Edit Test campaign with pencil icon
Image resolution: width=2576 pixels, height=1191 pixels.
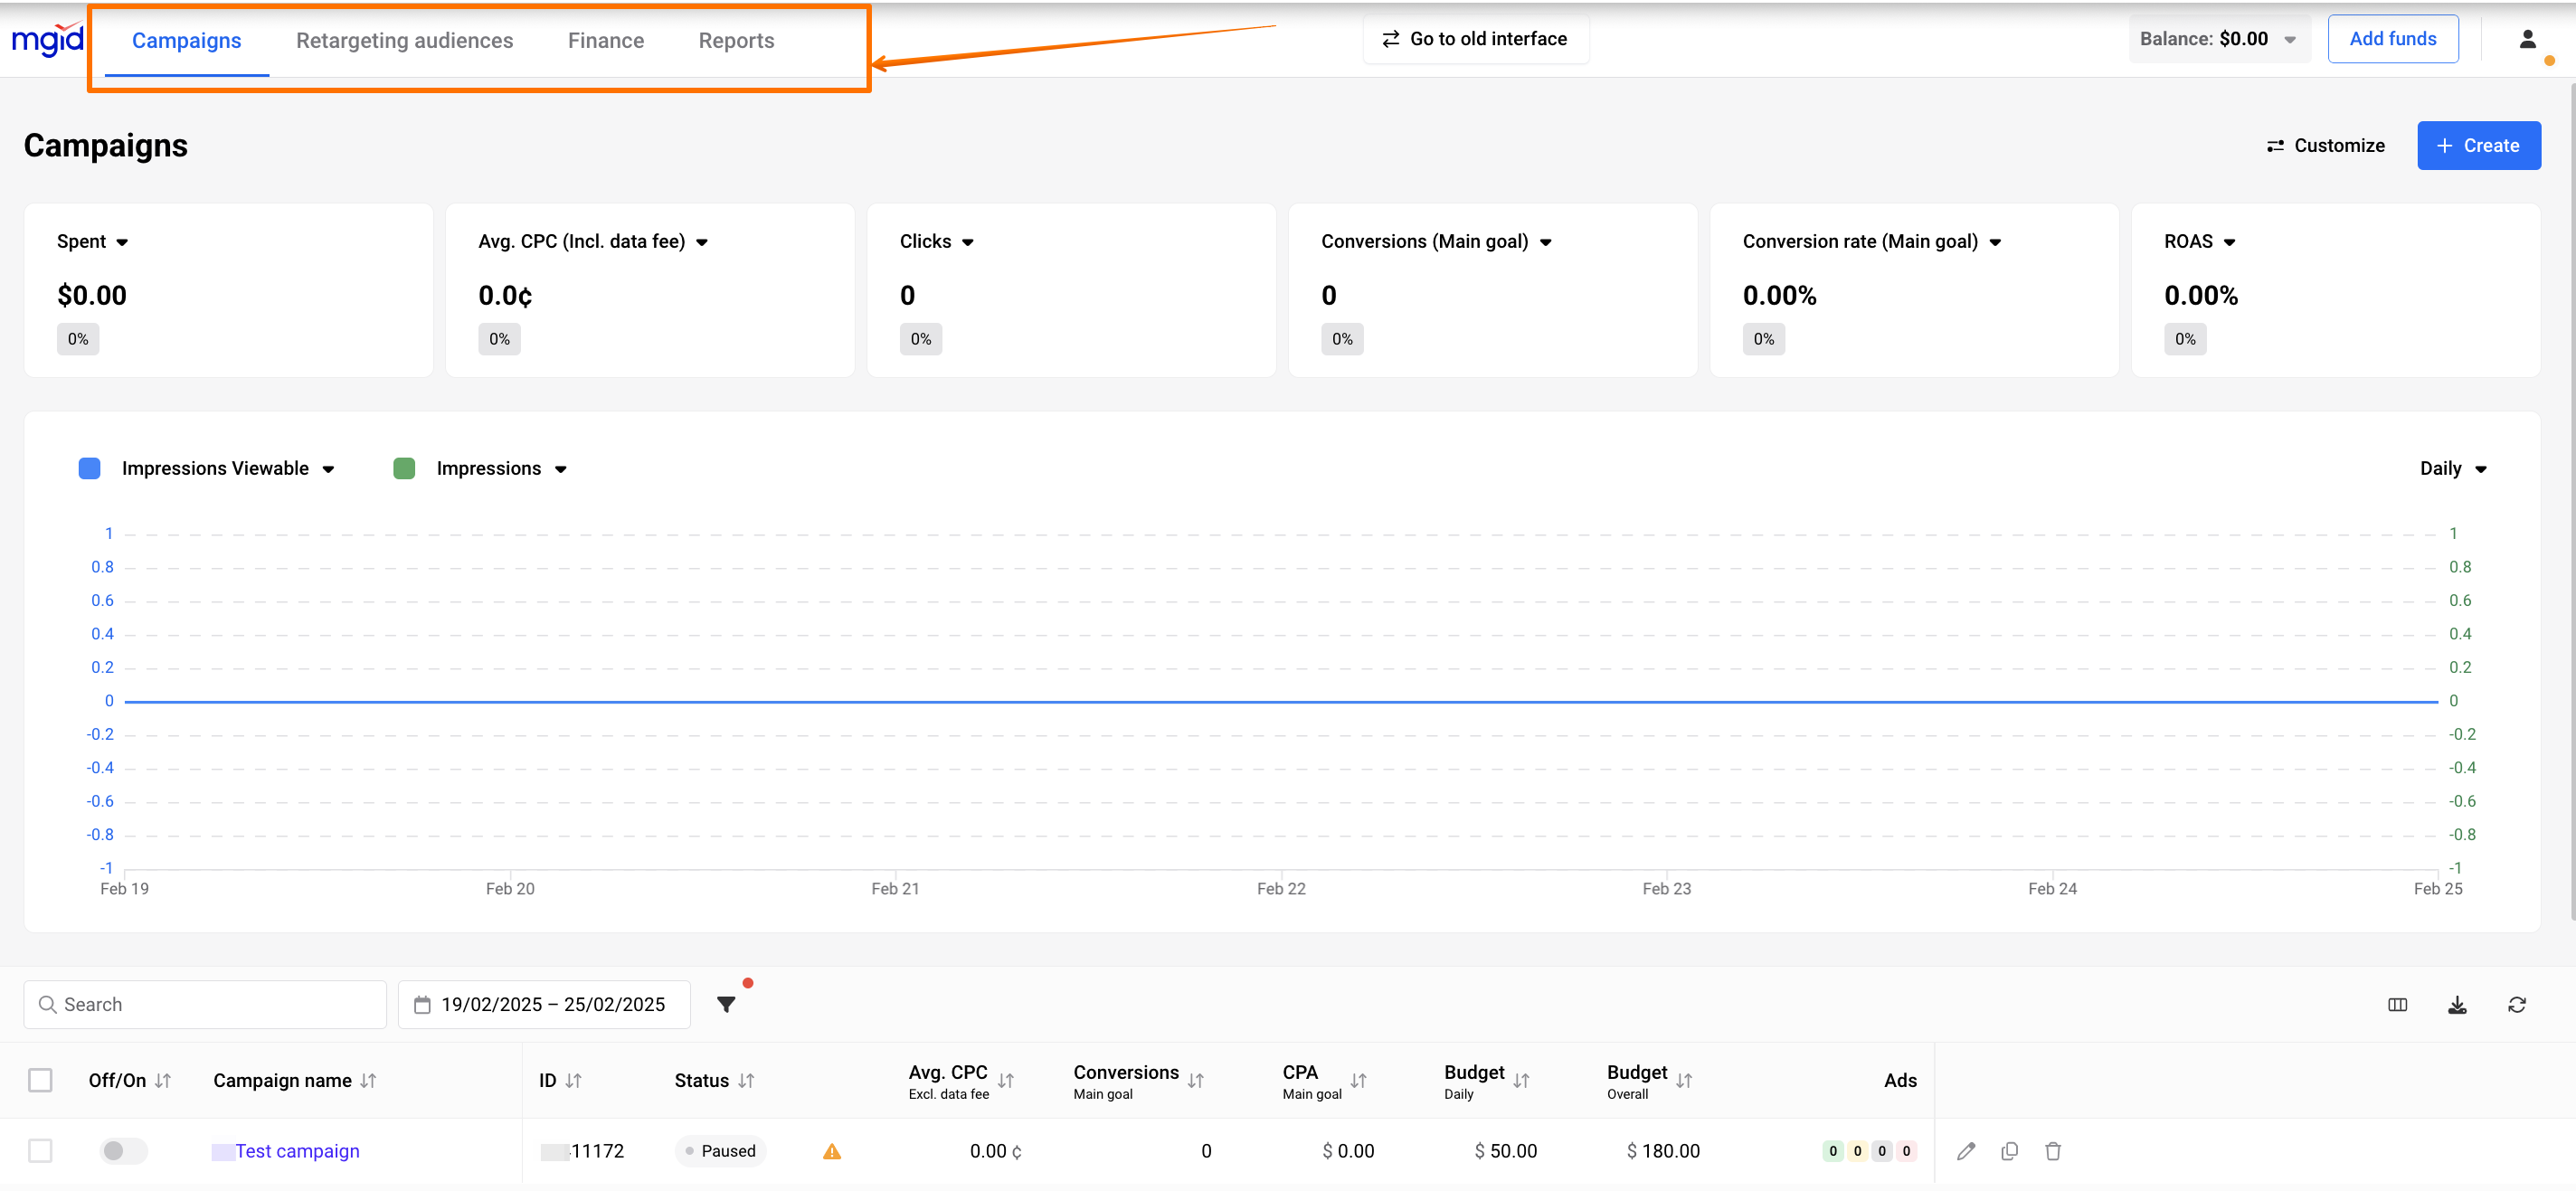pyautogui.click(x=1965, y=1150)
